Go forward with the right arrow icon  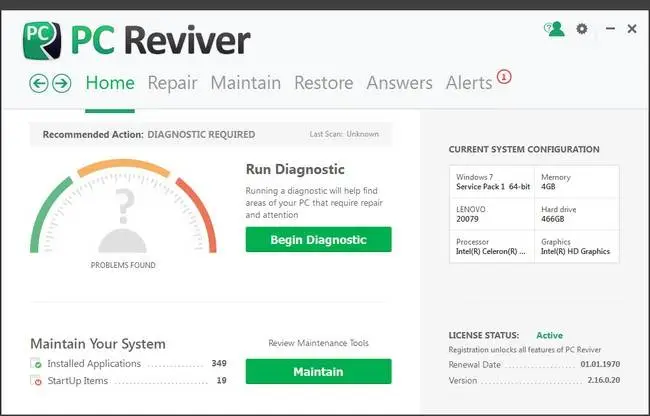[62, 83]
